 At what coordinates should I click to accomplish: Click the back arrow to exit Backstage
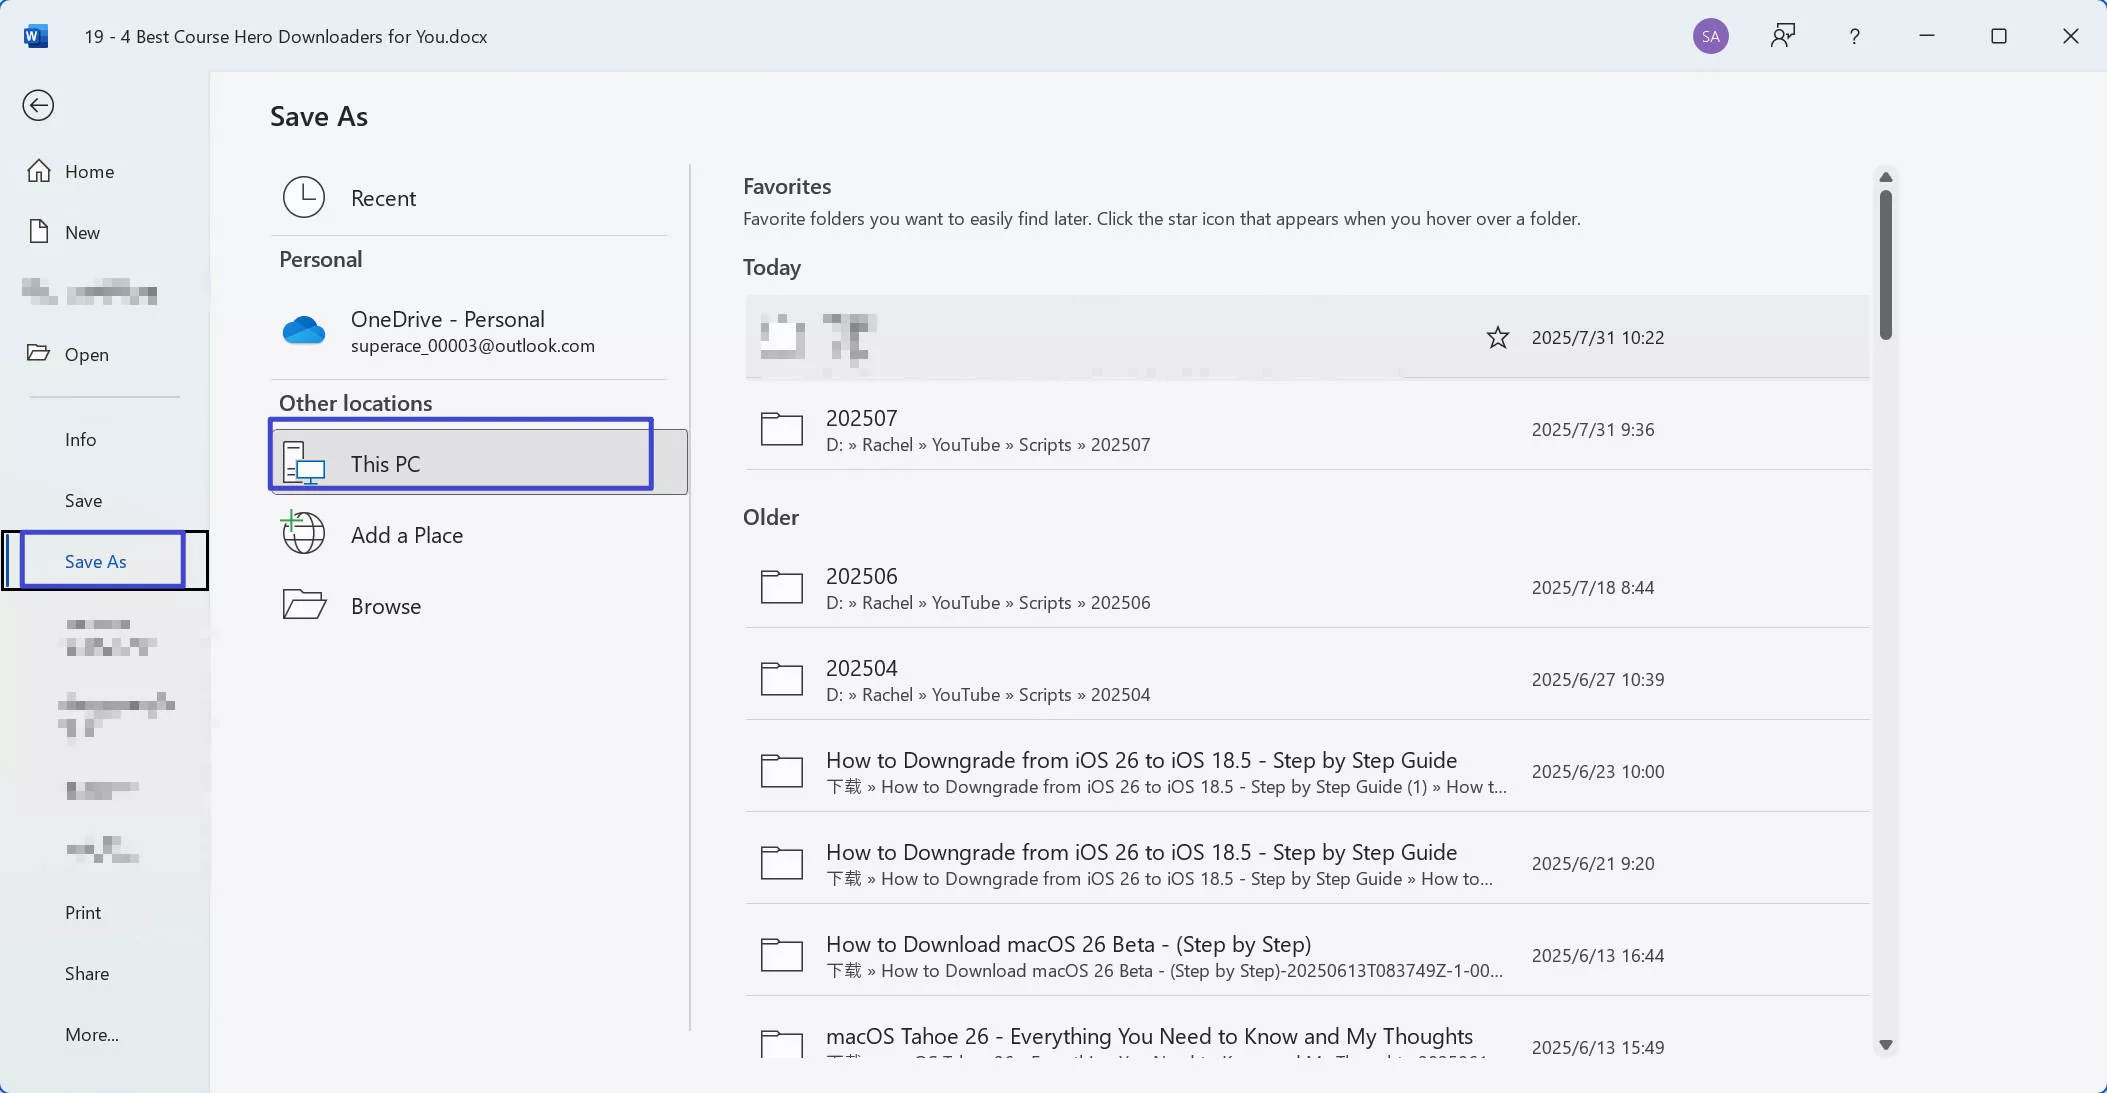tap(38, 106)
